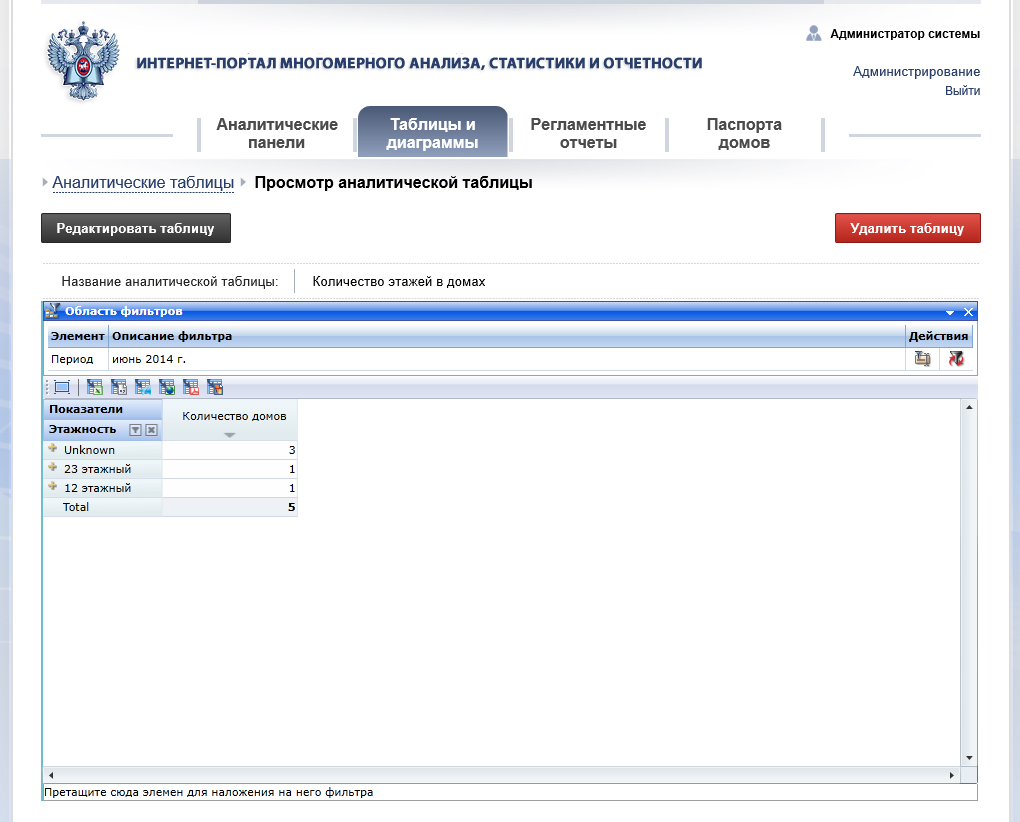Remove the Этажность field with its X icon
The image size is (1020, 822).
point(151,430)
